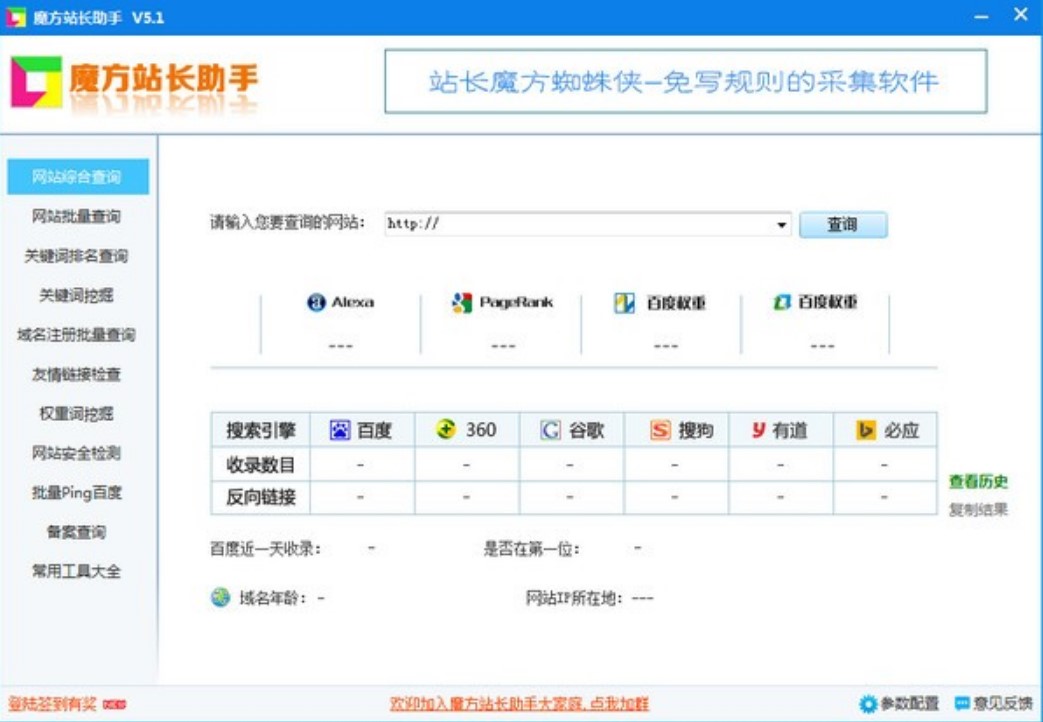
Task: Close the 魔方站长助手 window
Action: click(1021, 15)
